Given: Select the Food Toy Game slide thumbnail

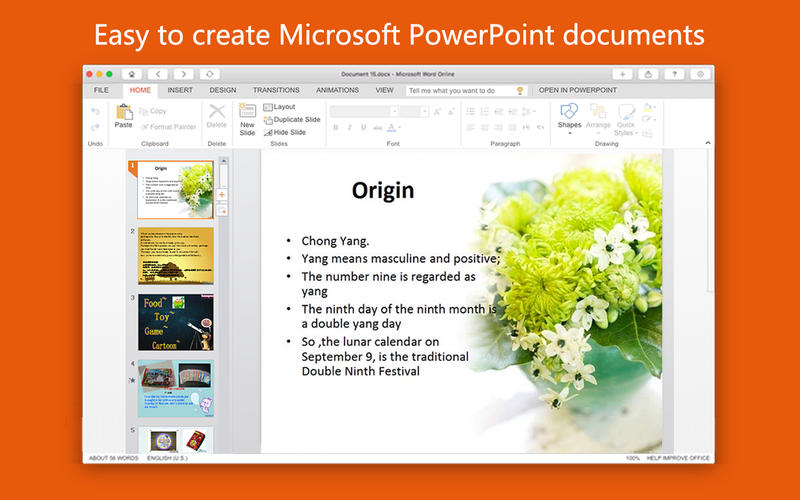Looking at the screenshot, I should [176, 322].
